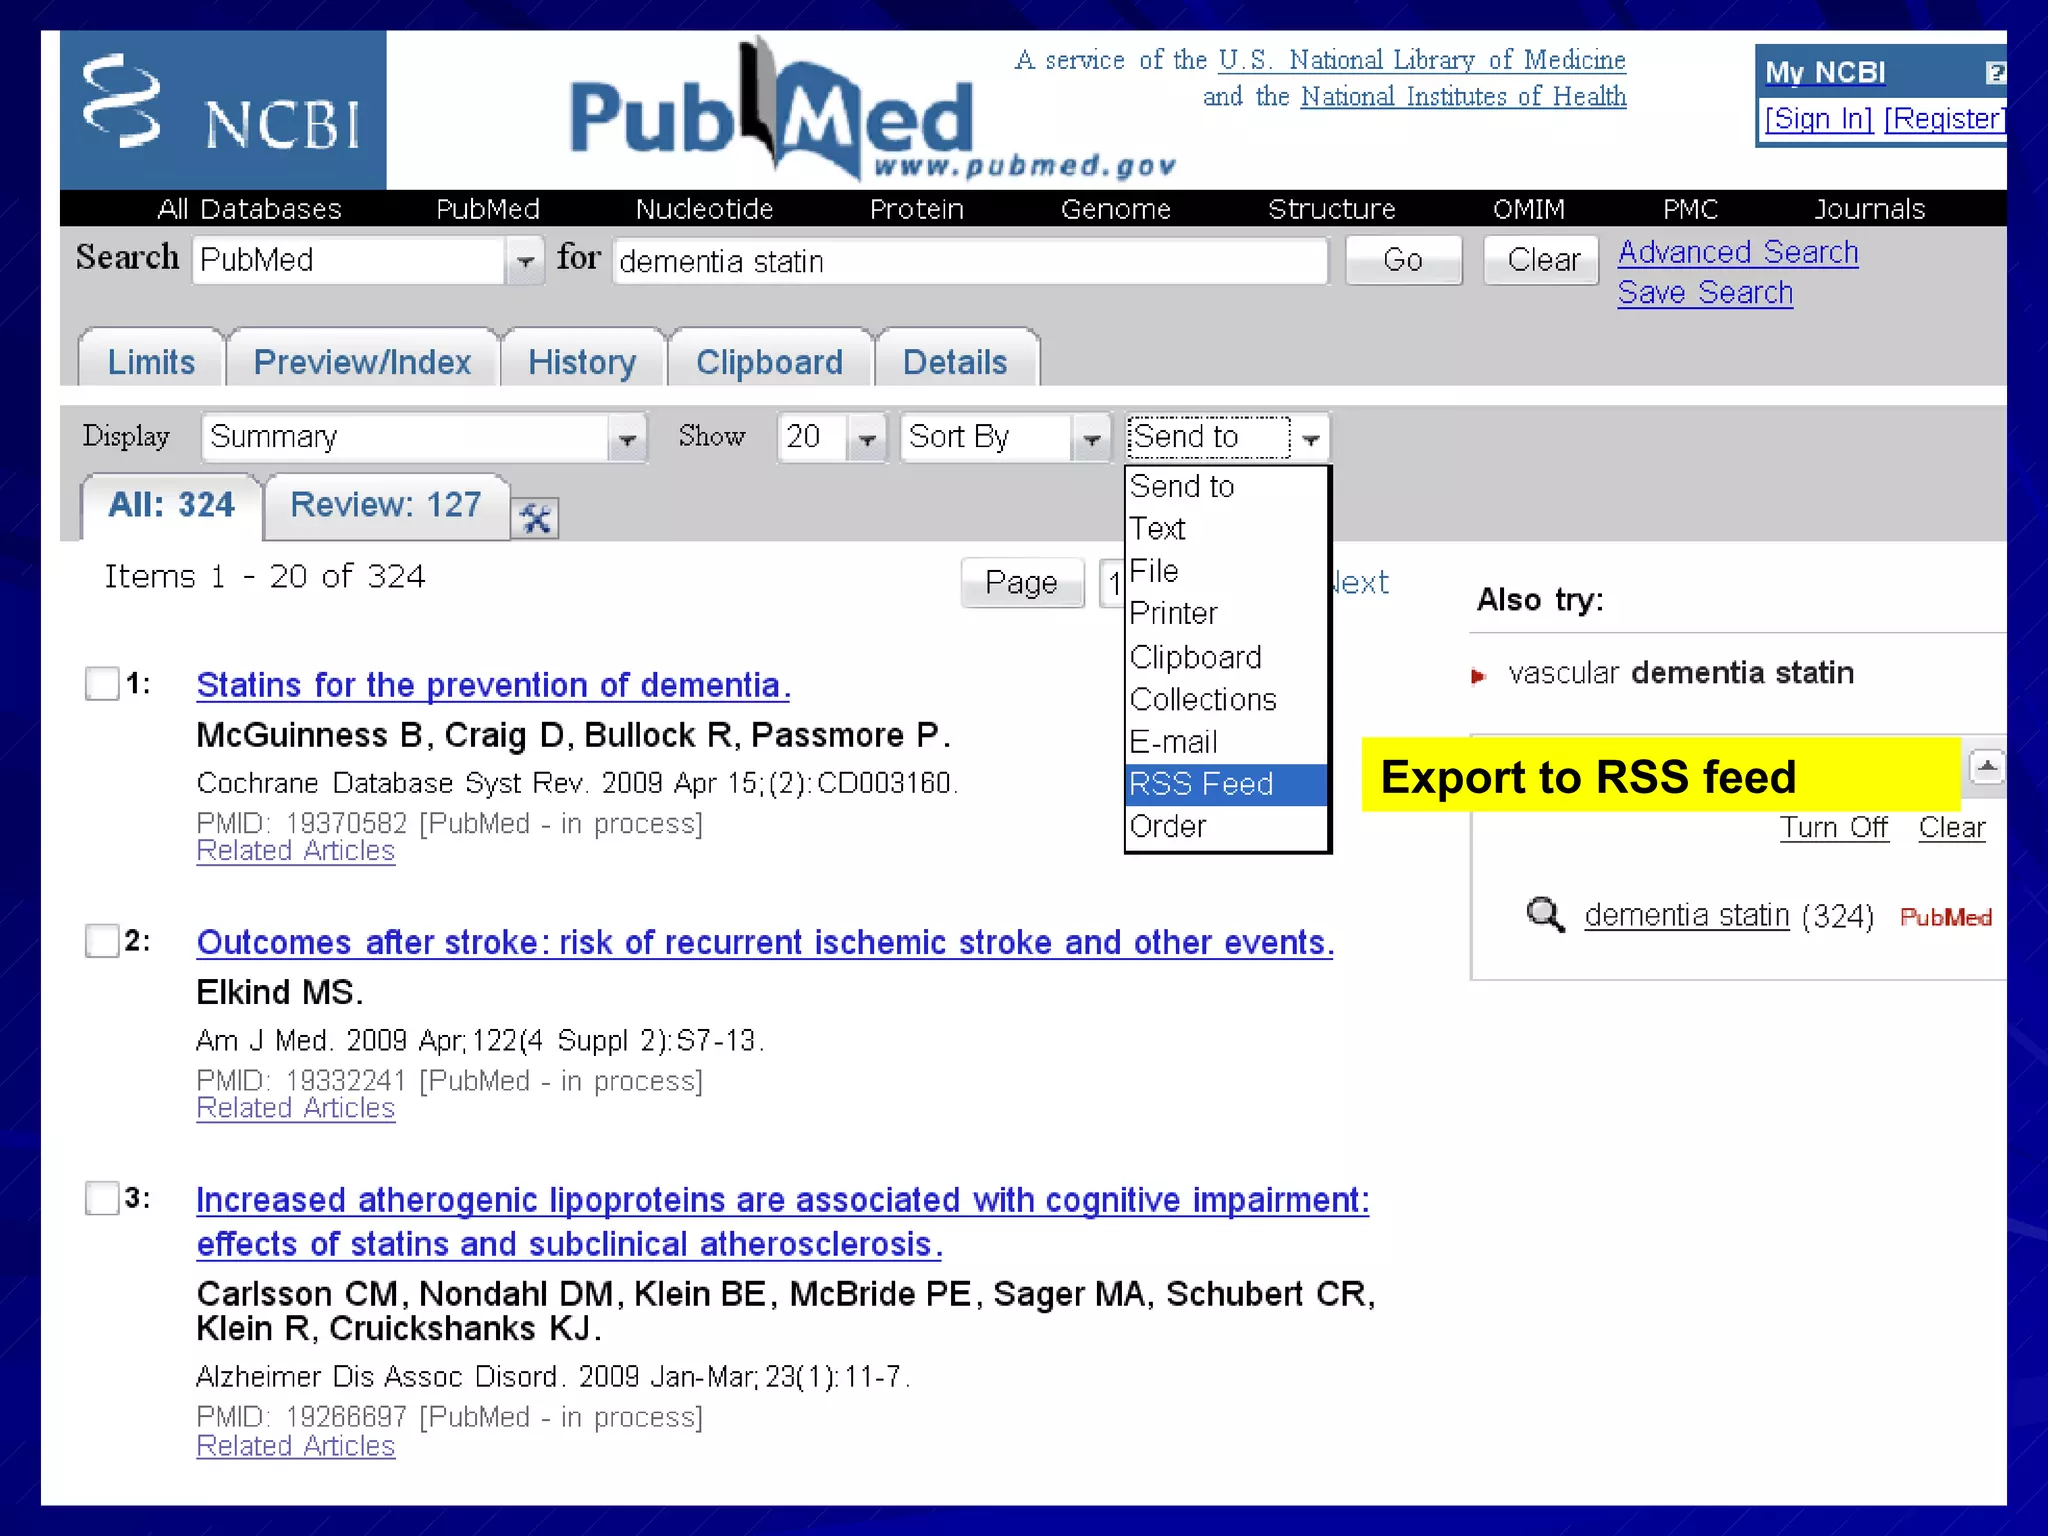Open the Show 20 items dropdown
2048x1536 pixels.
[x=832, y=438]
